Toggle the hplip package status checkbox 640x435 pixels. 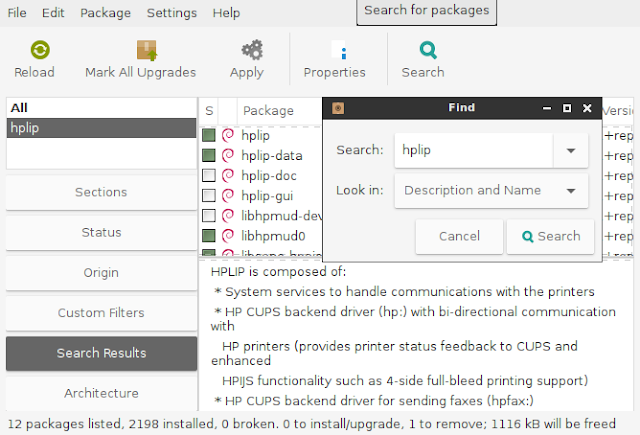pyautogui.click(x=209, y=135)
